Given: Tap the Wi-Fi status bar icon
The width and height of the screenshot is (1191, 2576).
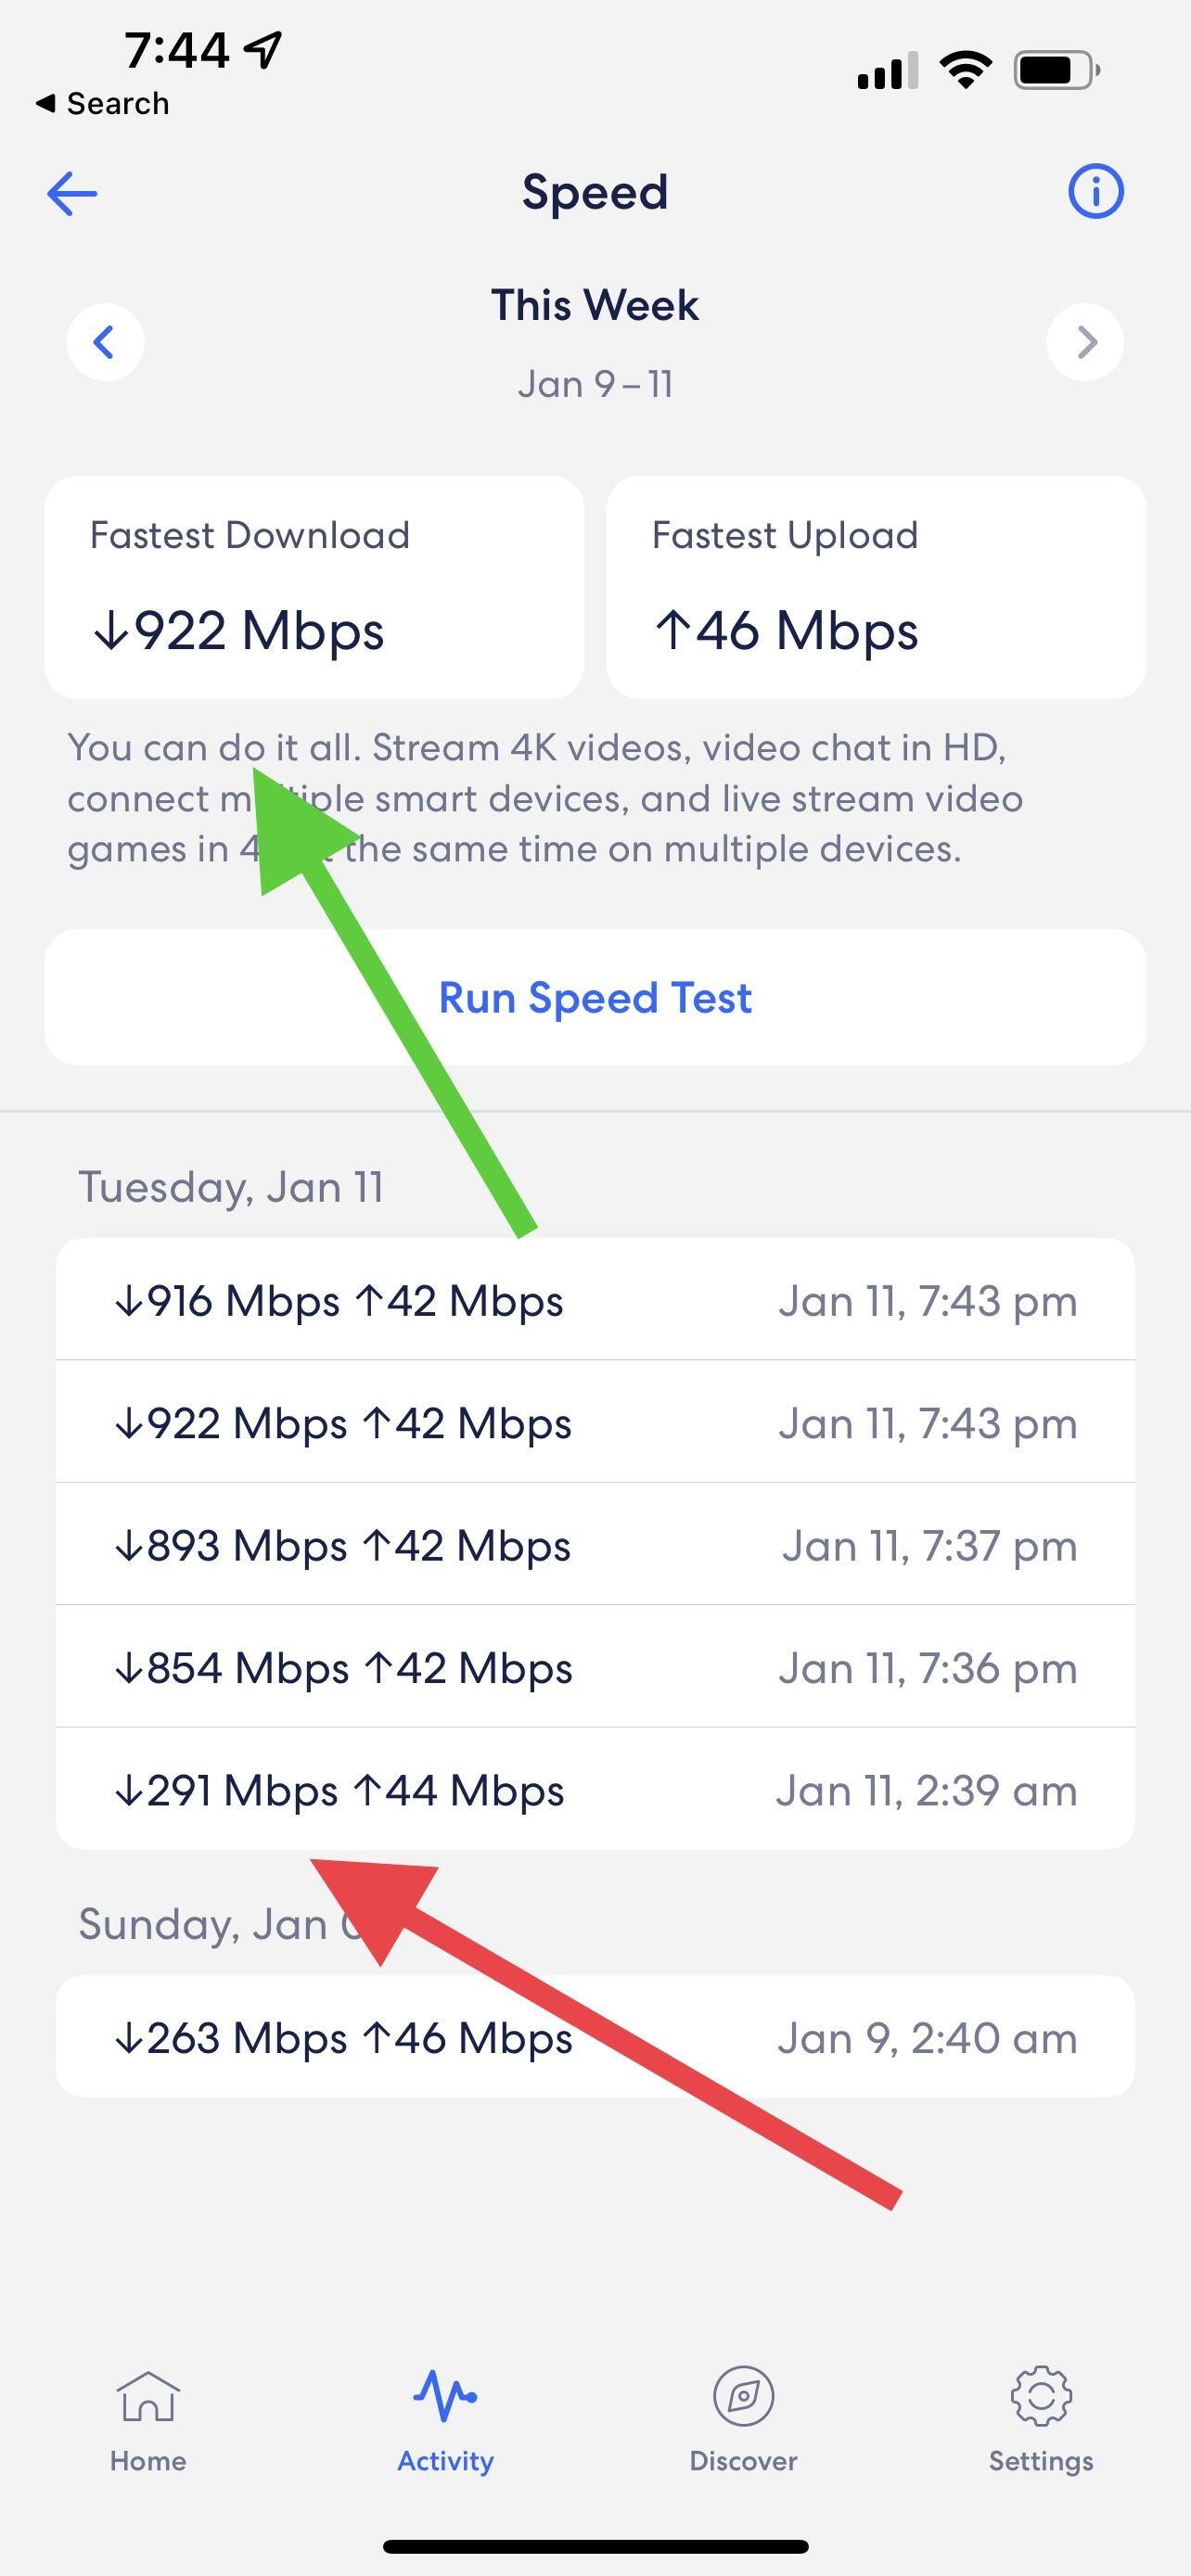Looking at the screenshot, I should coord(965,70).
